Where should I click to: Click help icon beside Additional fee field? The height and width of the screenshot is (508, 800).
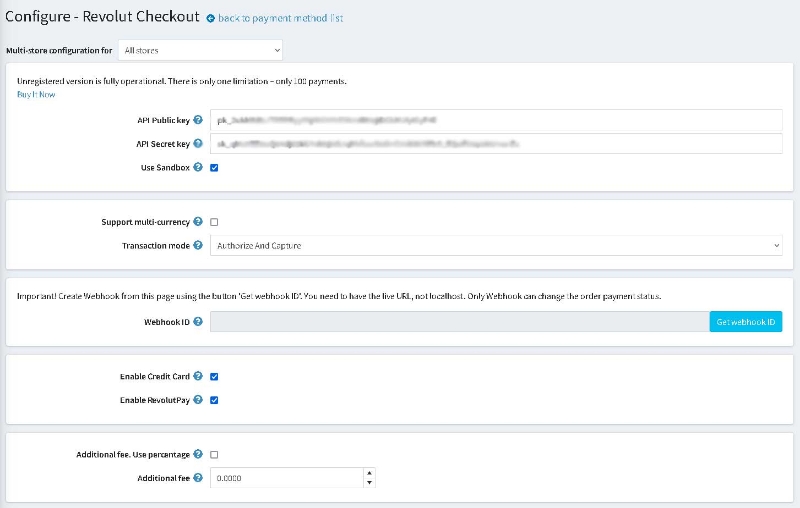pos(198,477)
